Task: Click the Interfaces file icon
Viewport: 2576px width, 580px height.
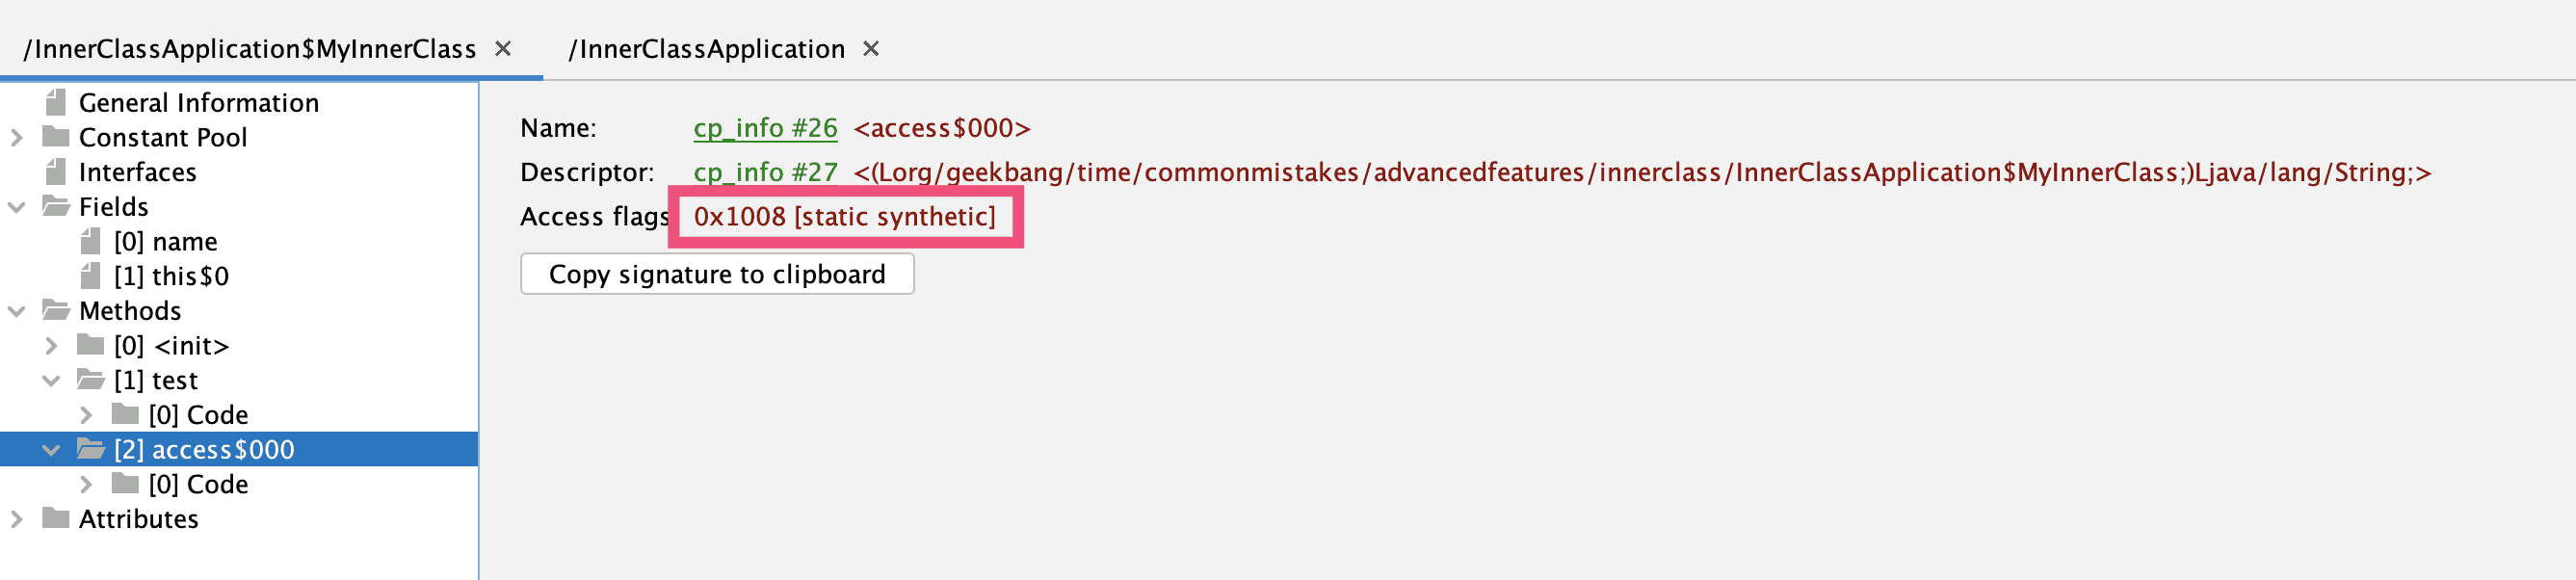Action: click(56, 172)
